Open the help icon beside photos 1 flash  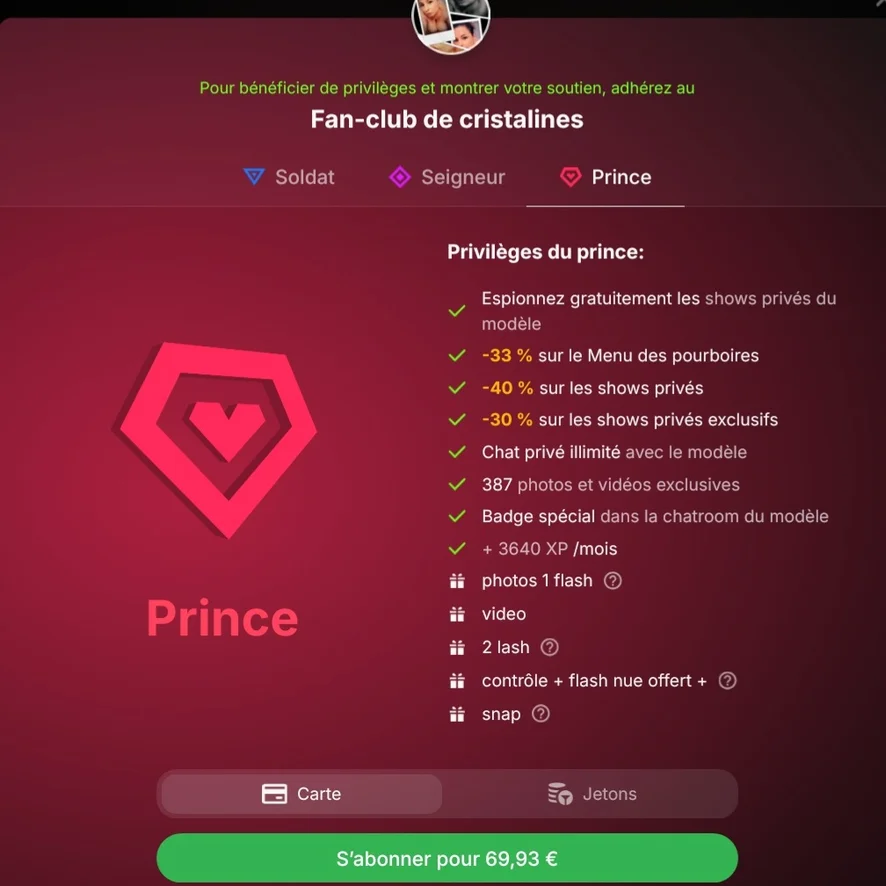click(613, 581)
